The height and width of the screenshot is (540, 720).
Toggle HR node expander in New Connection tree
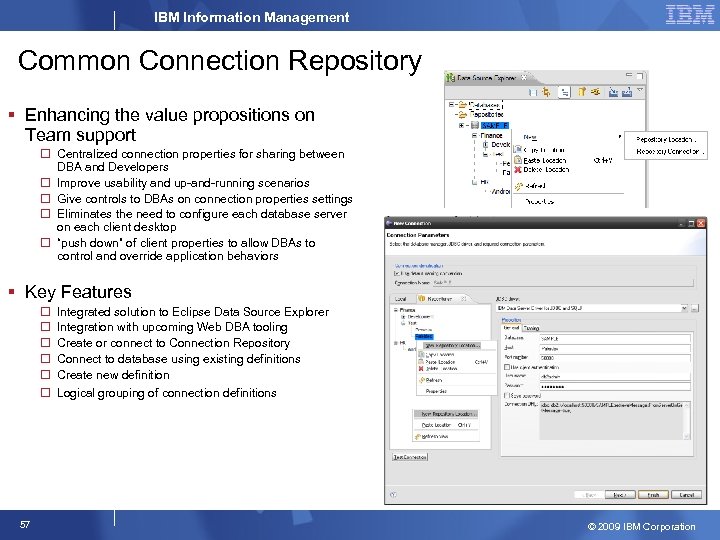tap(395, 343)
